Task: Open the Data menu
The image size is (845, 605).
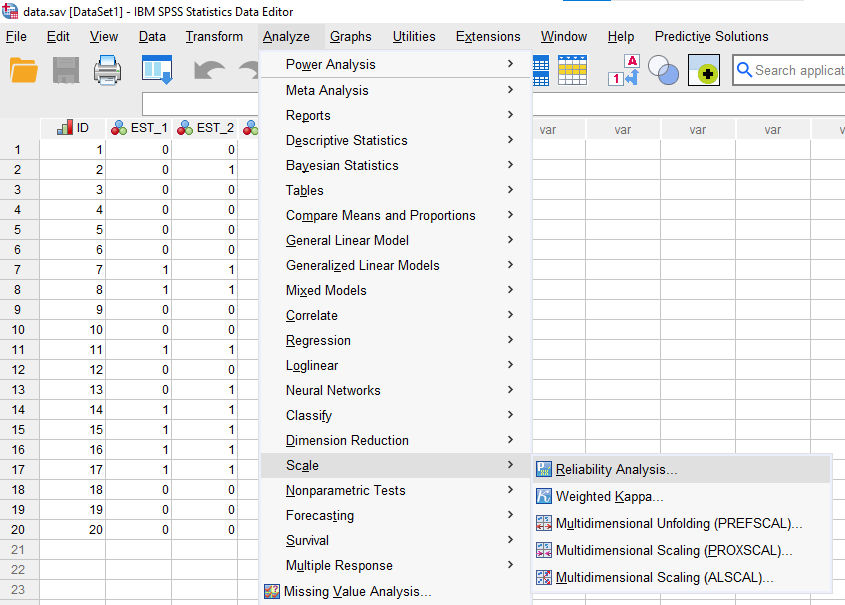Action: pos(152,36)
